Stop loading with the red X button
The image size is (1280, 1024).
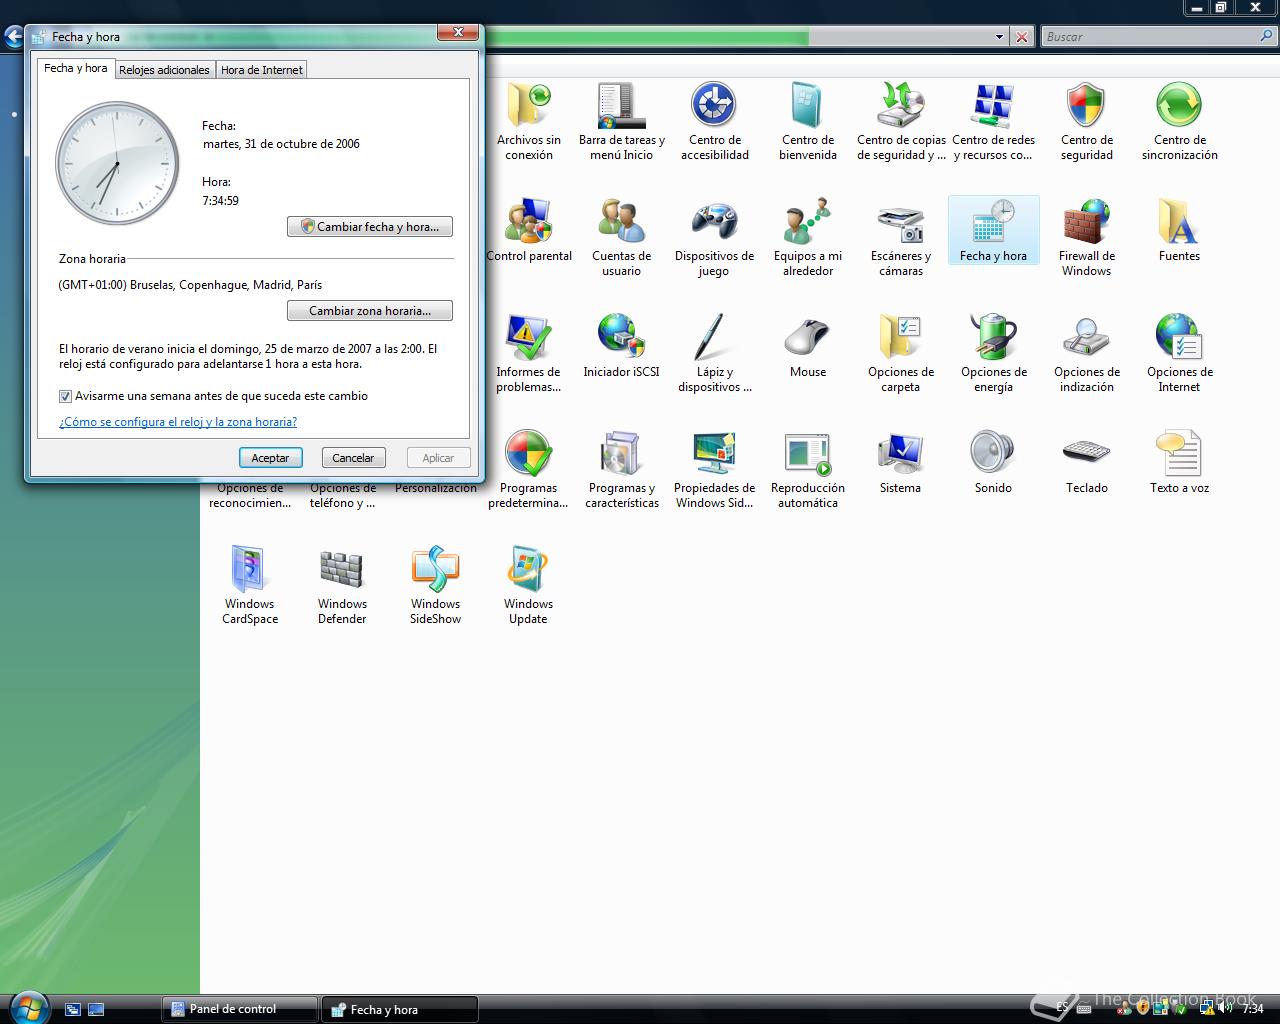[1021, 37]
